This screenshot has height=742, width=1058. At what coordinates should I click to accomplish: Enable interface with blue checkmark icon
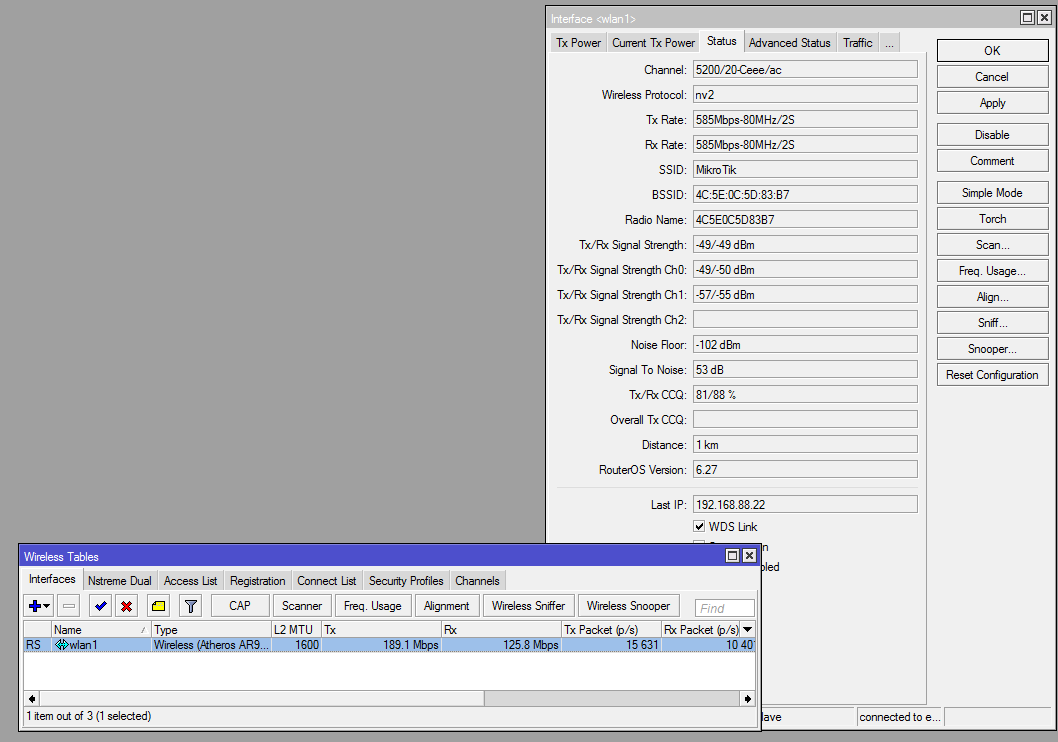point(100,606)
